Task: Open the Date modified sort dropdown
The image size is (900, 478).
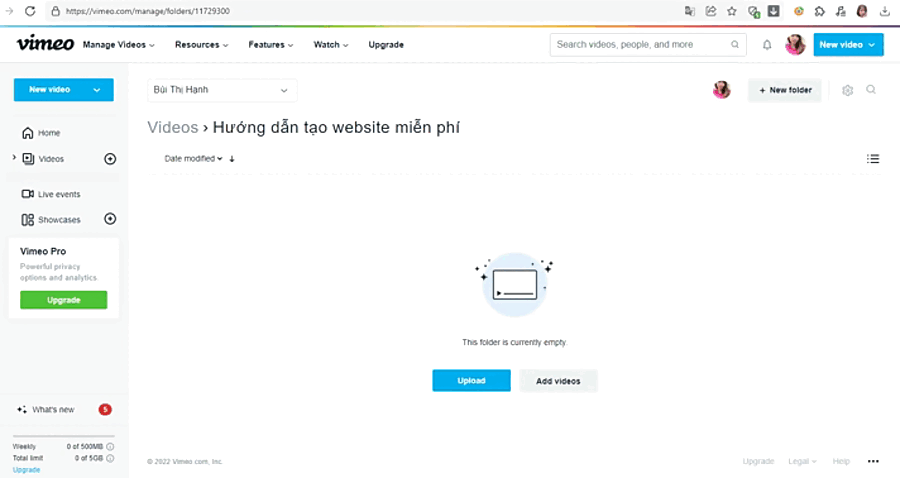Action: click(x=193, y=158)
